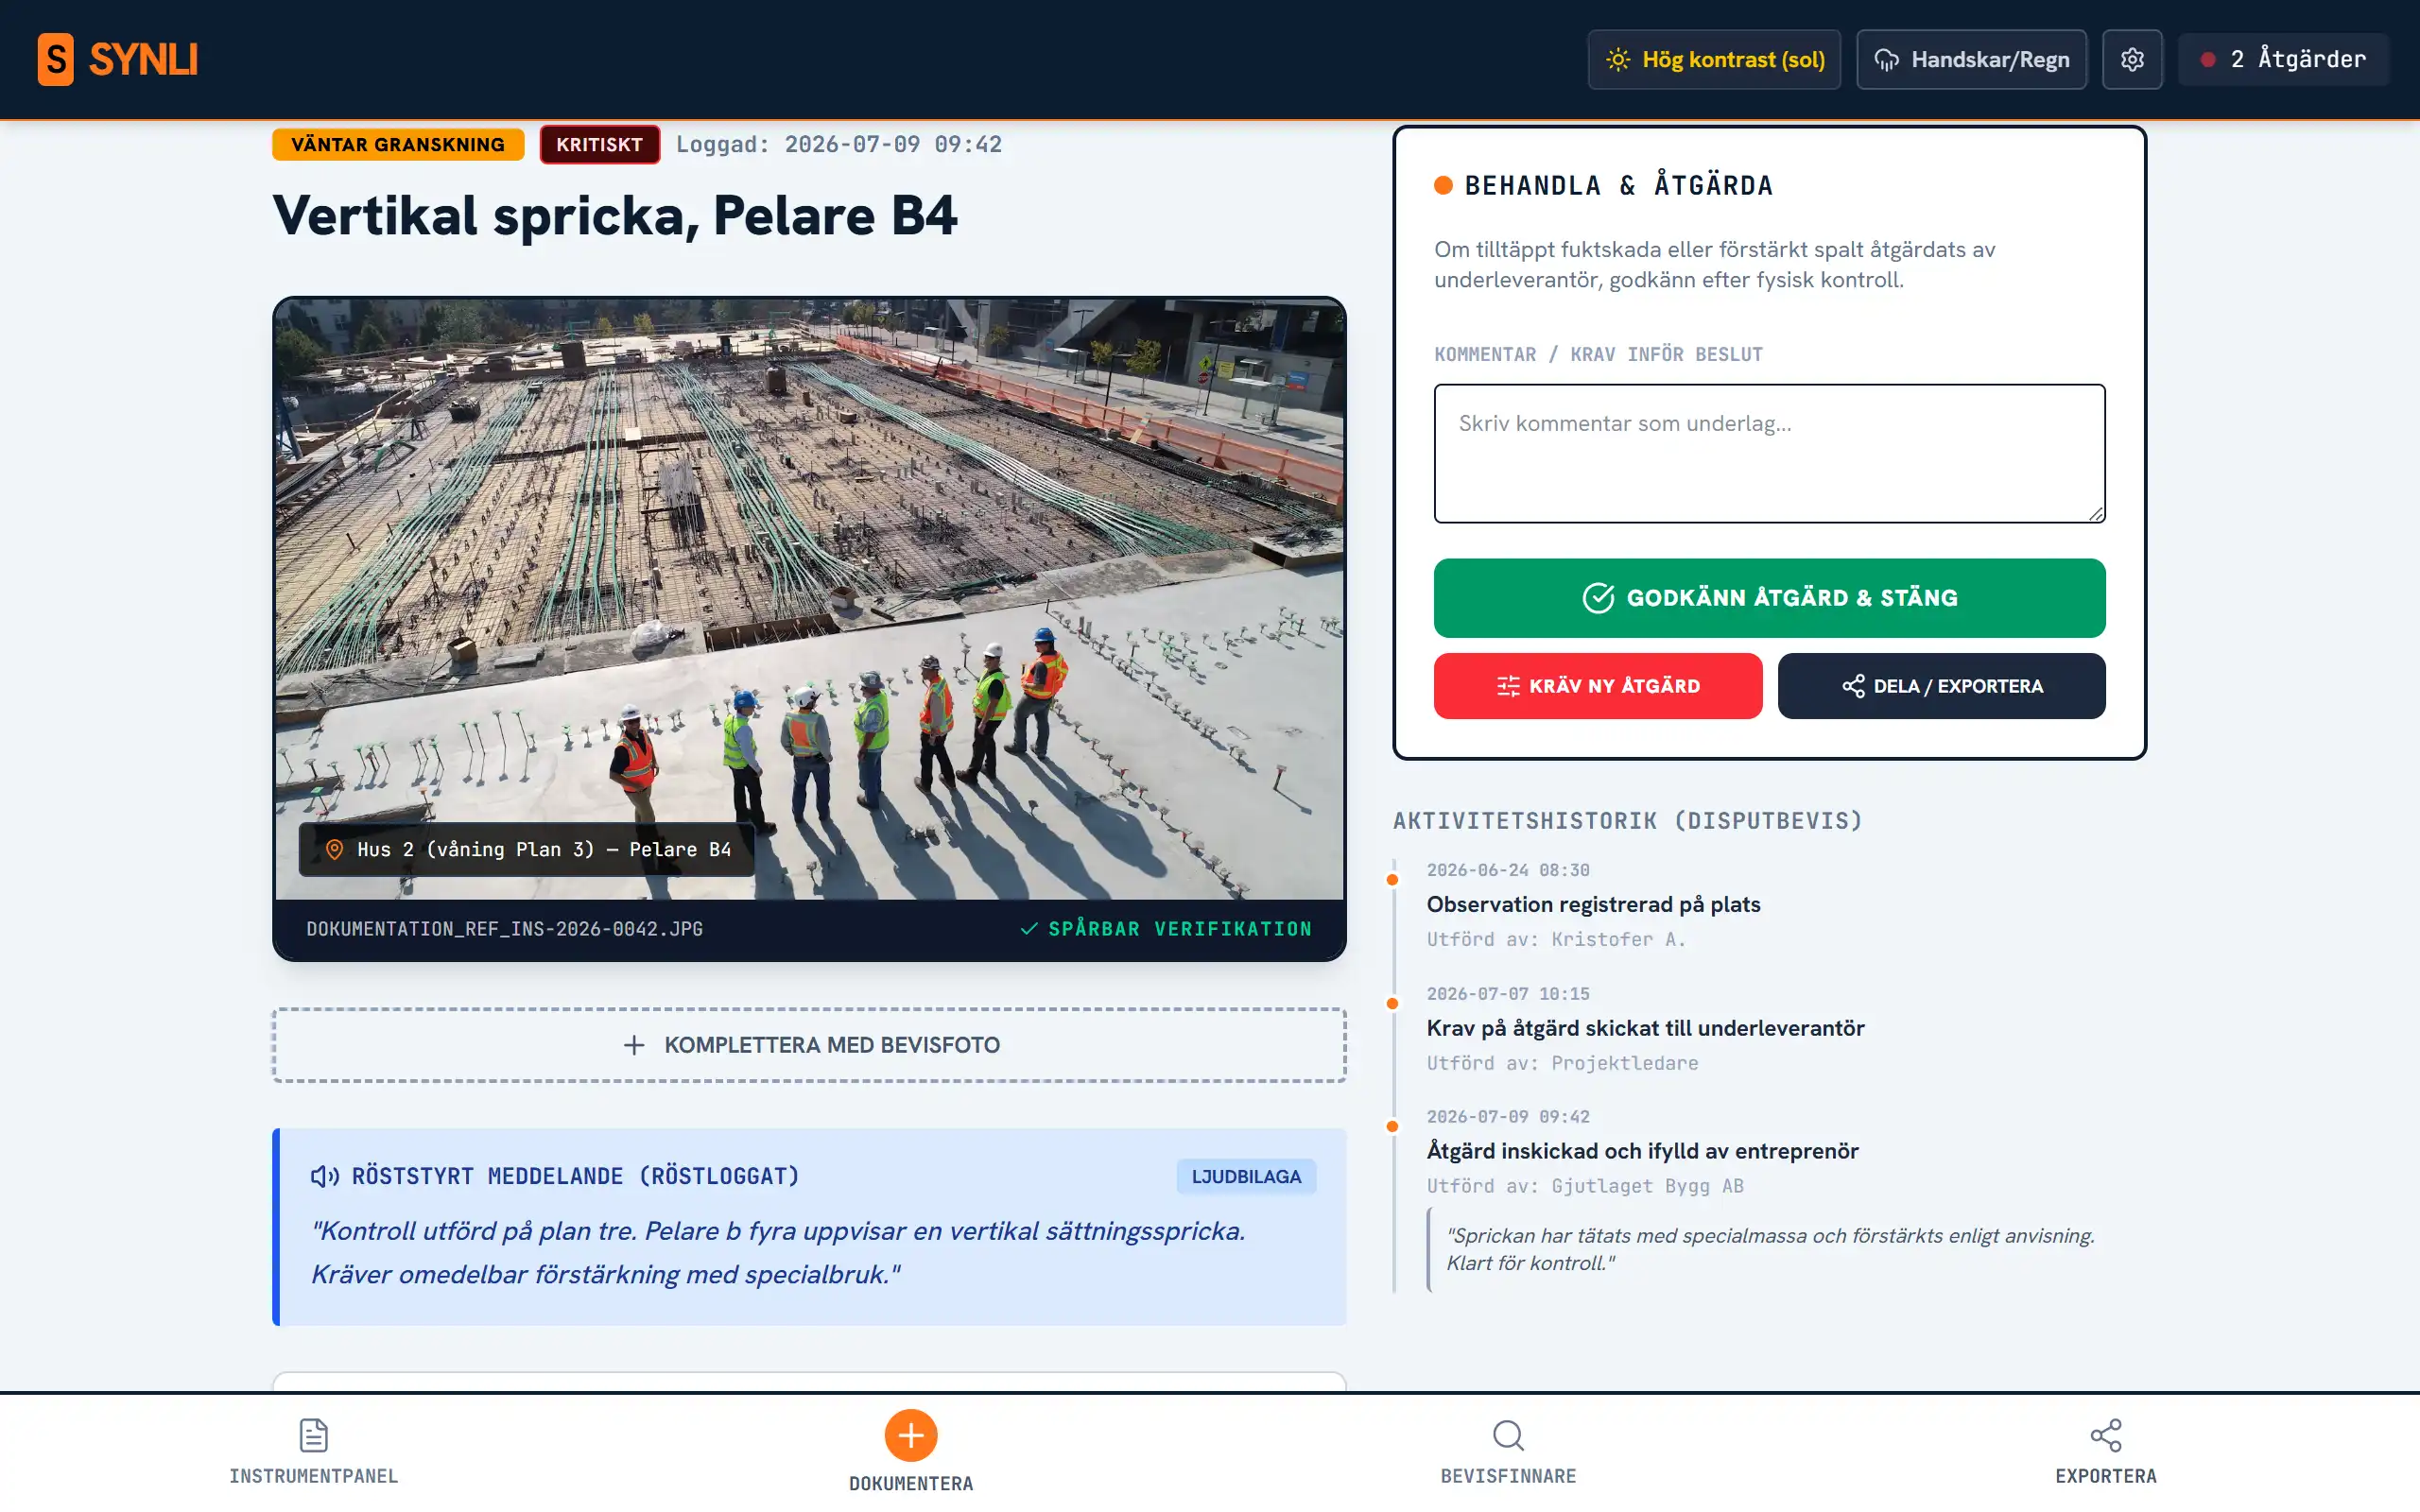Click Instrumentpanel document icon

(x=313, y=1435)
